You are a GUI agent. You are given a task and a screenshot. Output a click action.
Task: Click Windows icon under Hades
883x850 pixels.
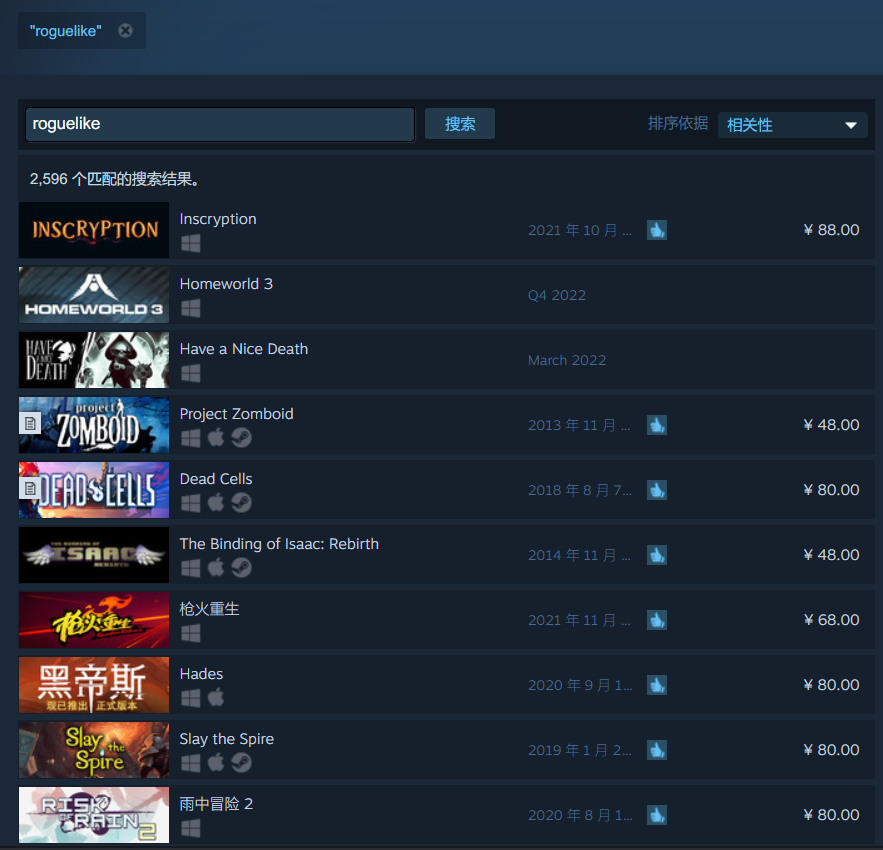click(191, 698)
